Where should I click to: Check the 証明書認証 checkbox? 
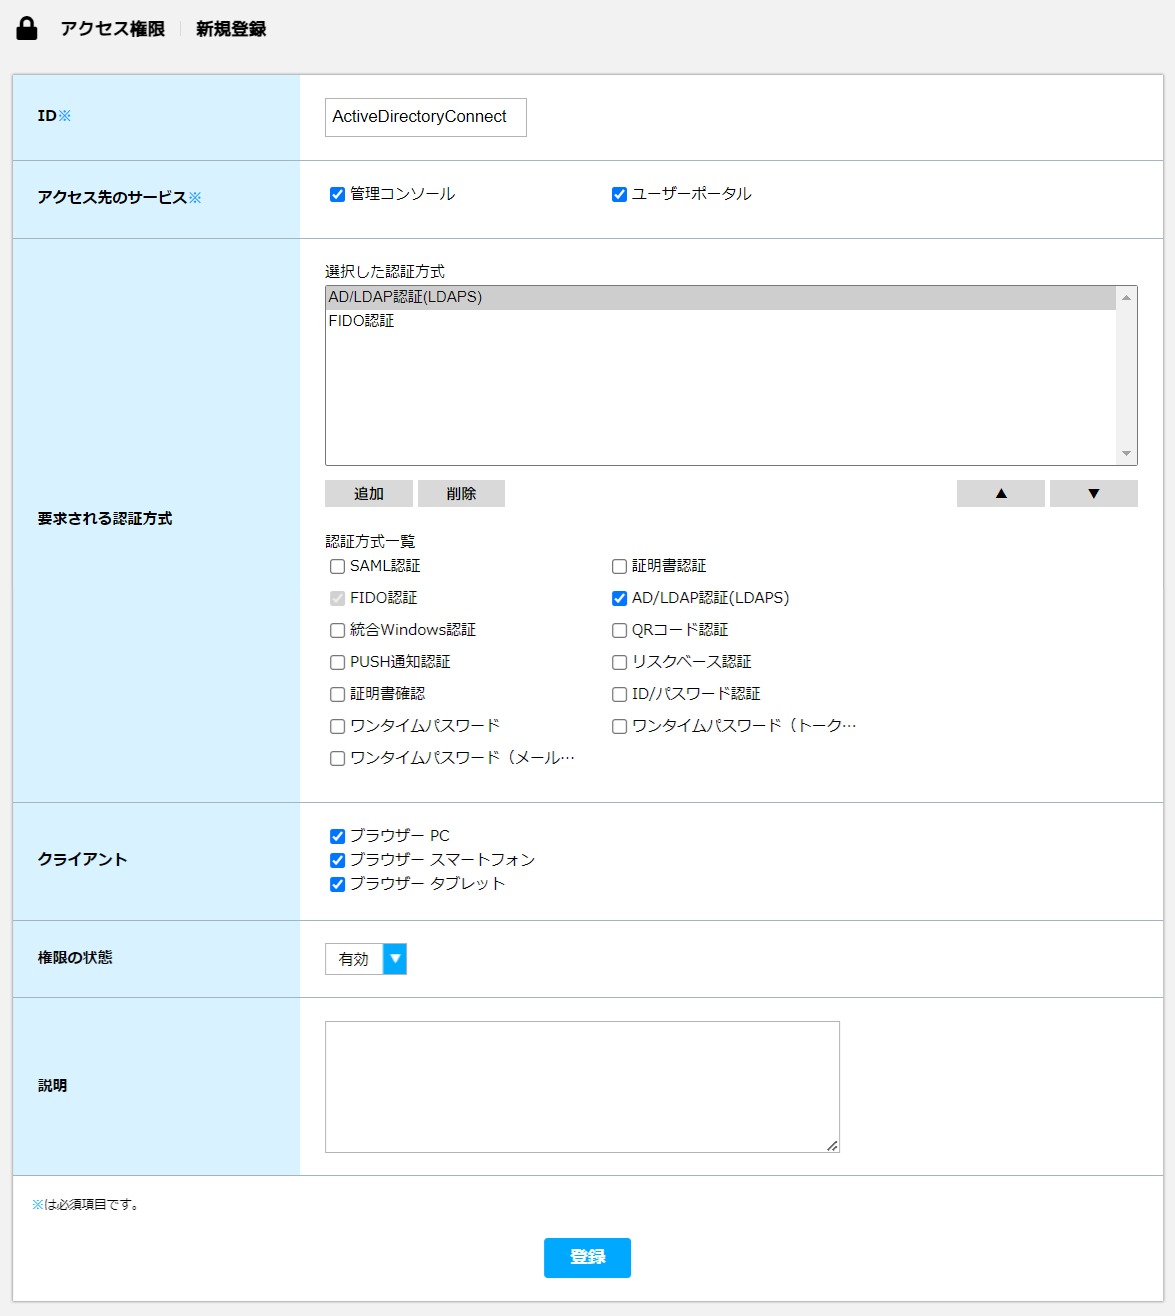click(620, 567)
